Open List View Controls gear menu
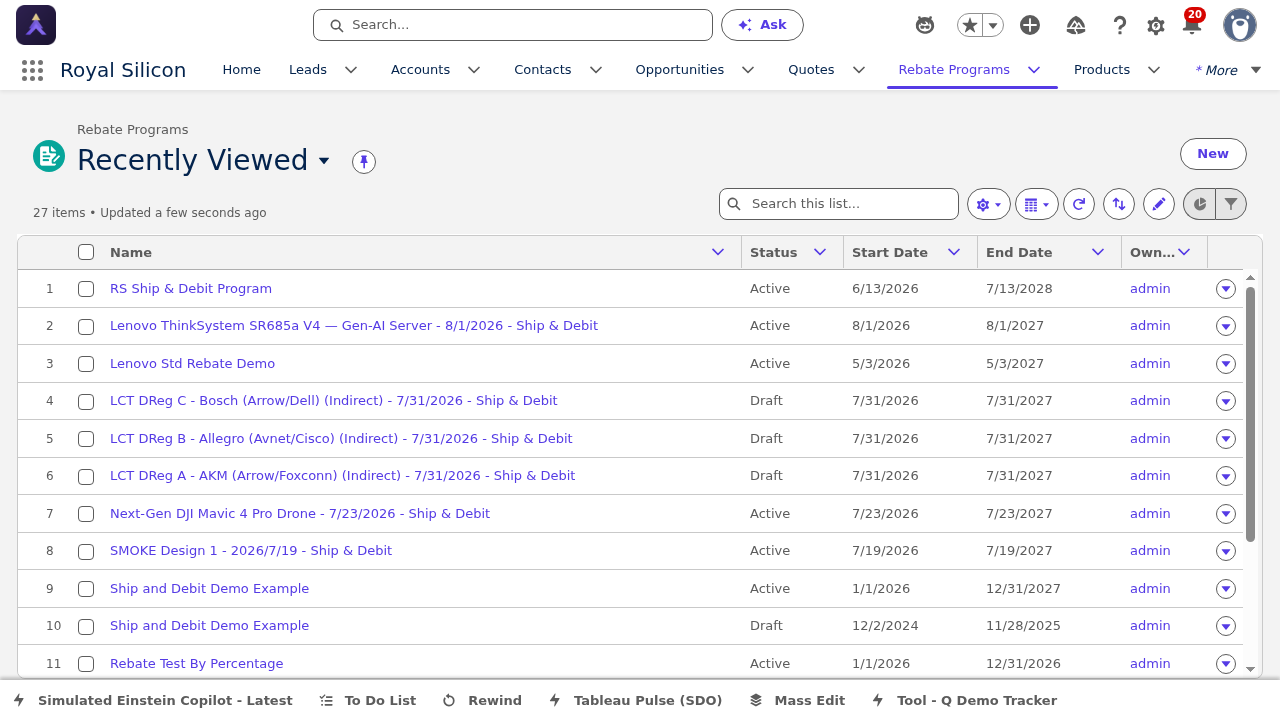The width and height of the screenshot is (1280, 720). (989, 204)
